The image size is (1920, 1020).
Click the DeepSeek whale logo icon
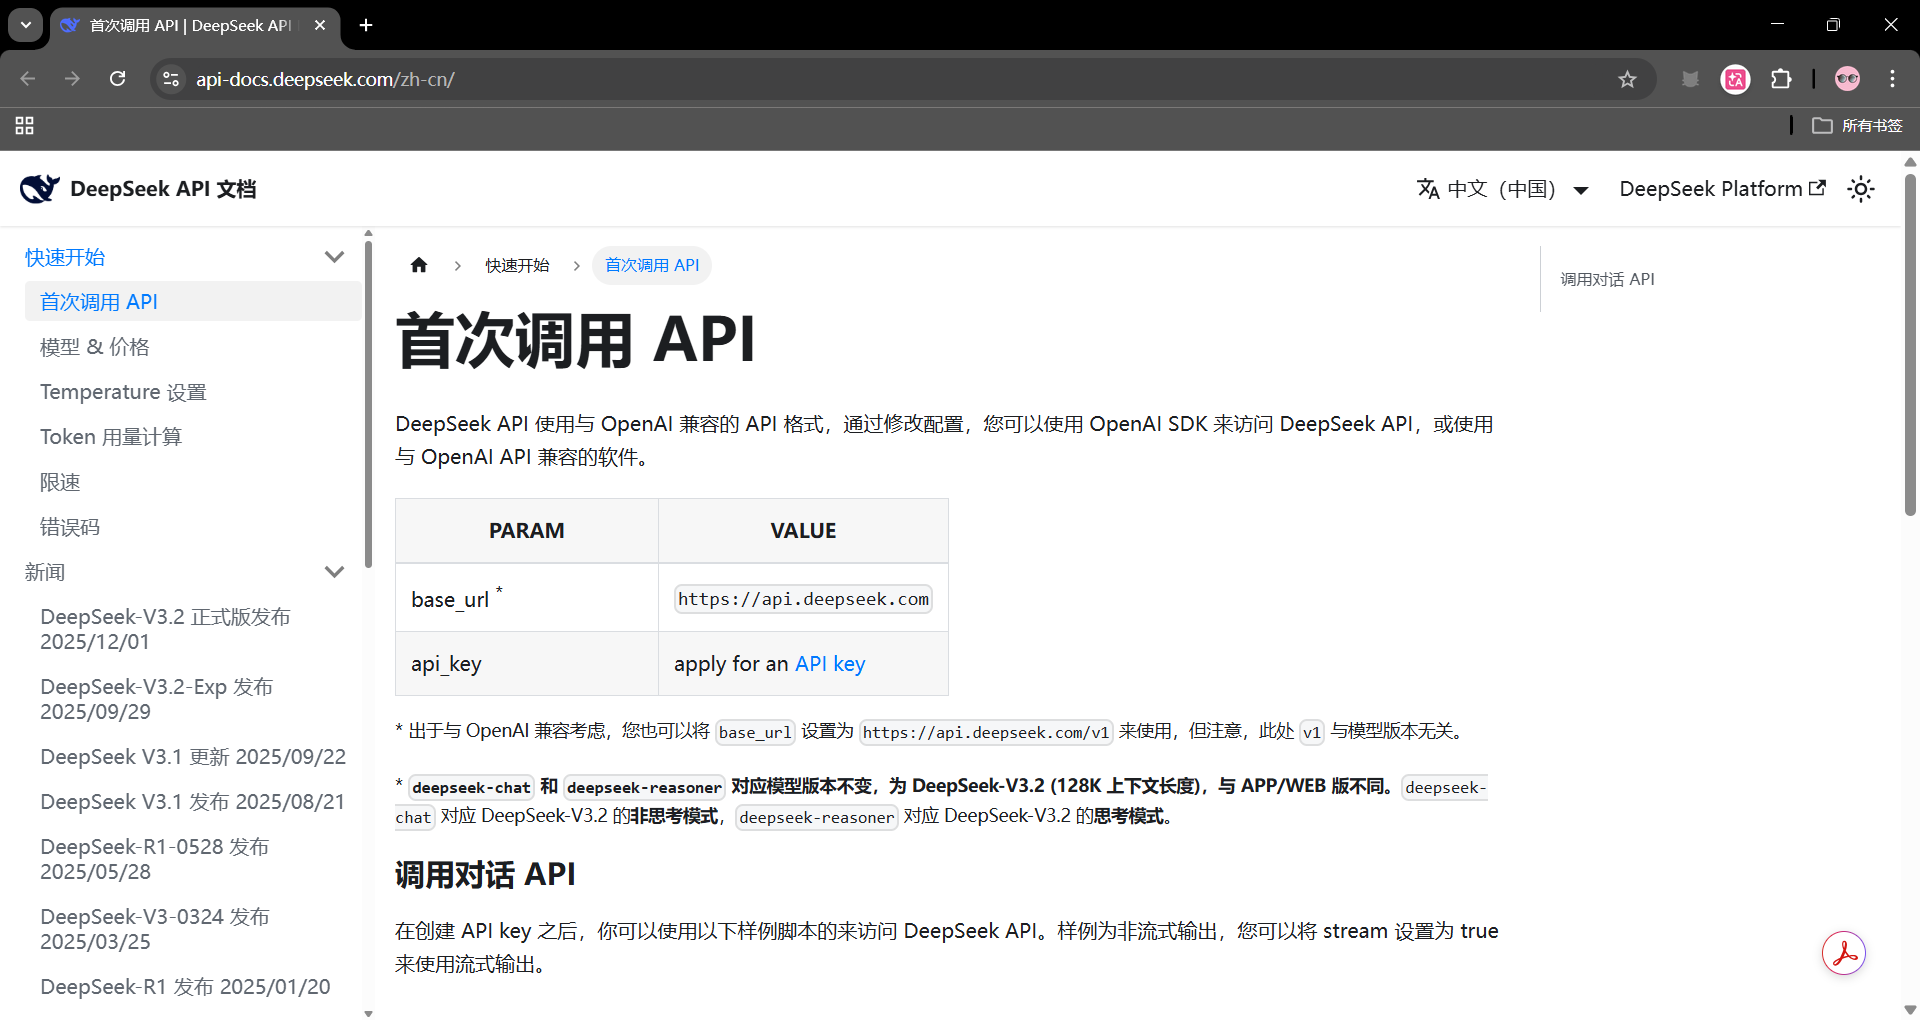click(40, 188)
